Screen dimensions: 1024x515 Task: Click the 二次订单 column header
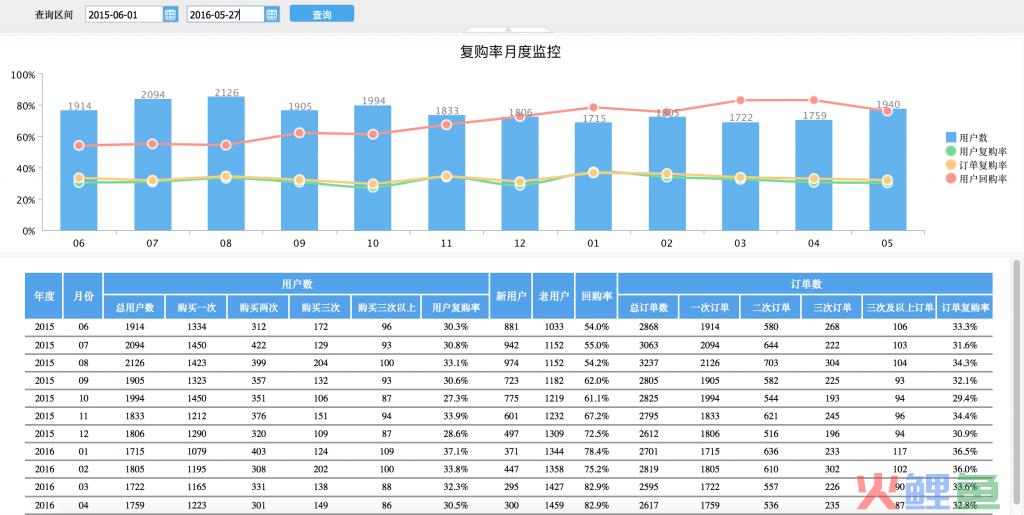(x=771, y=307)
